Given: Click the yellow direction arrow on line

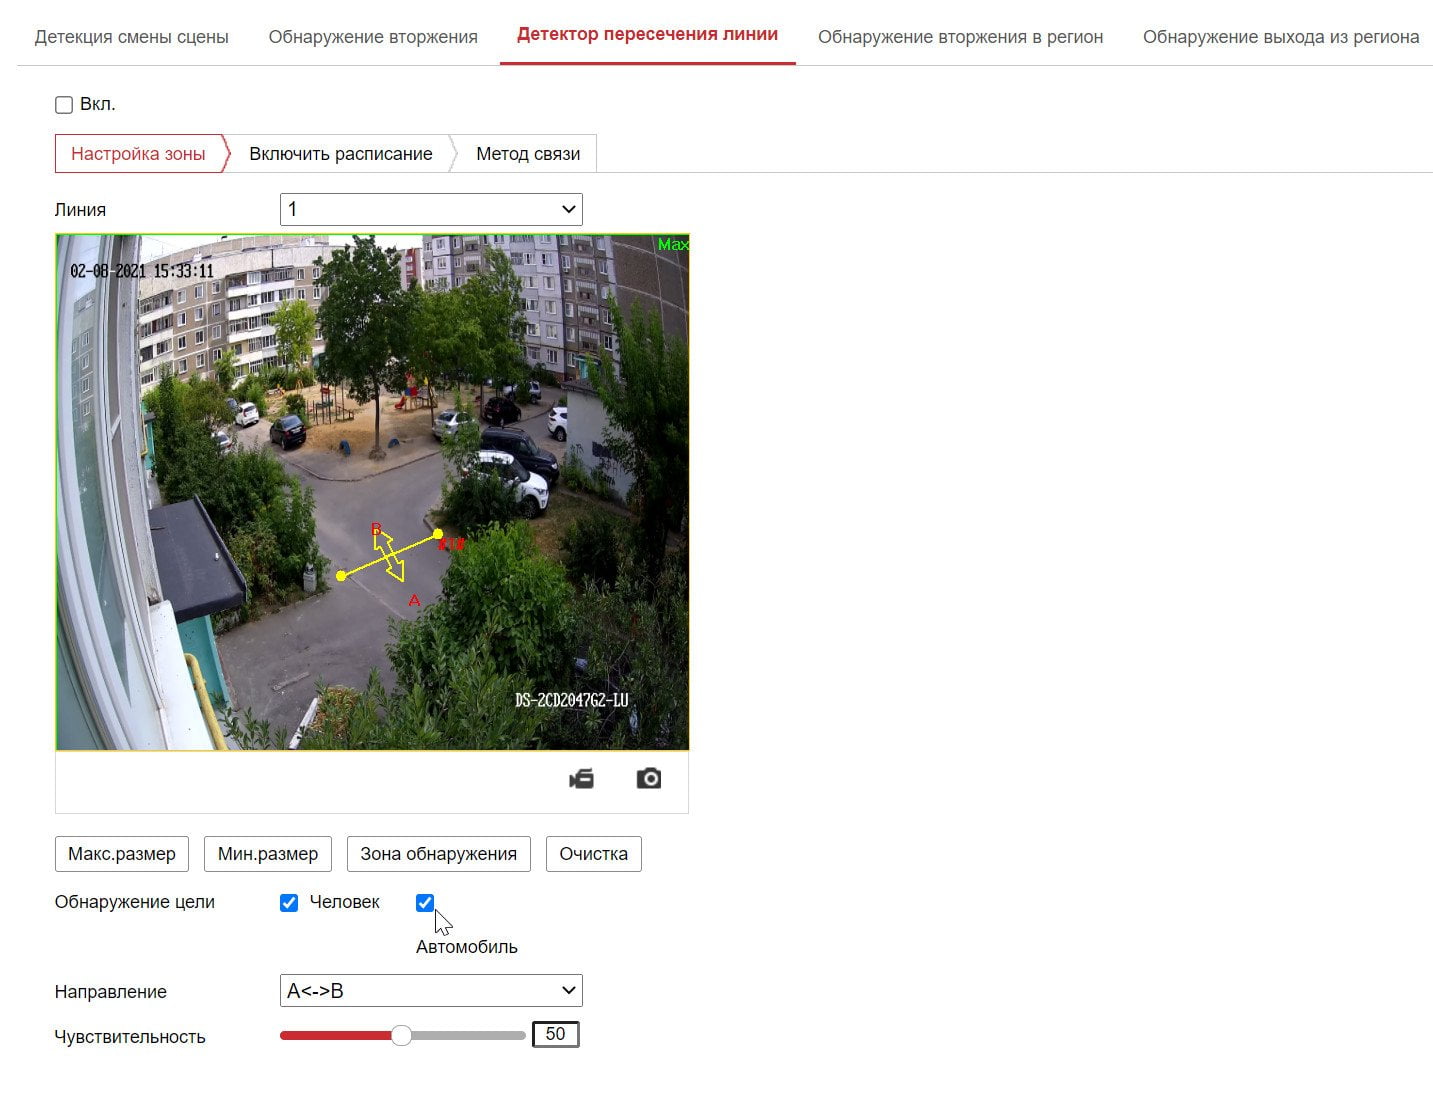Looking at the screenshot, I should click(x=389, y=554).
